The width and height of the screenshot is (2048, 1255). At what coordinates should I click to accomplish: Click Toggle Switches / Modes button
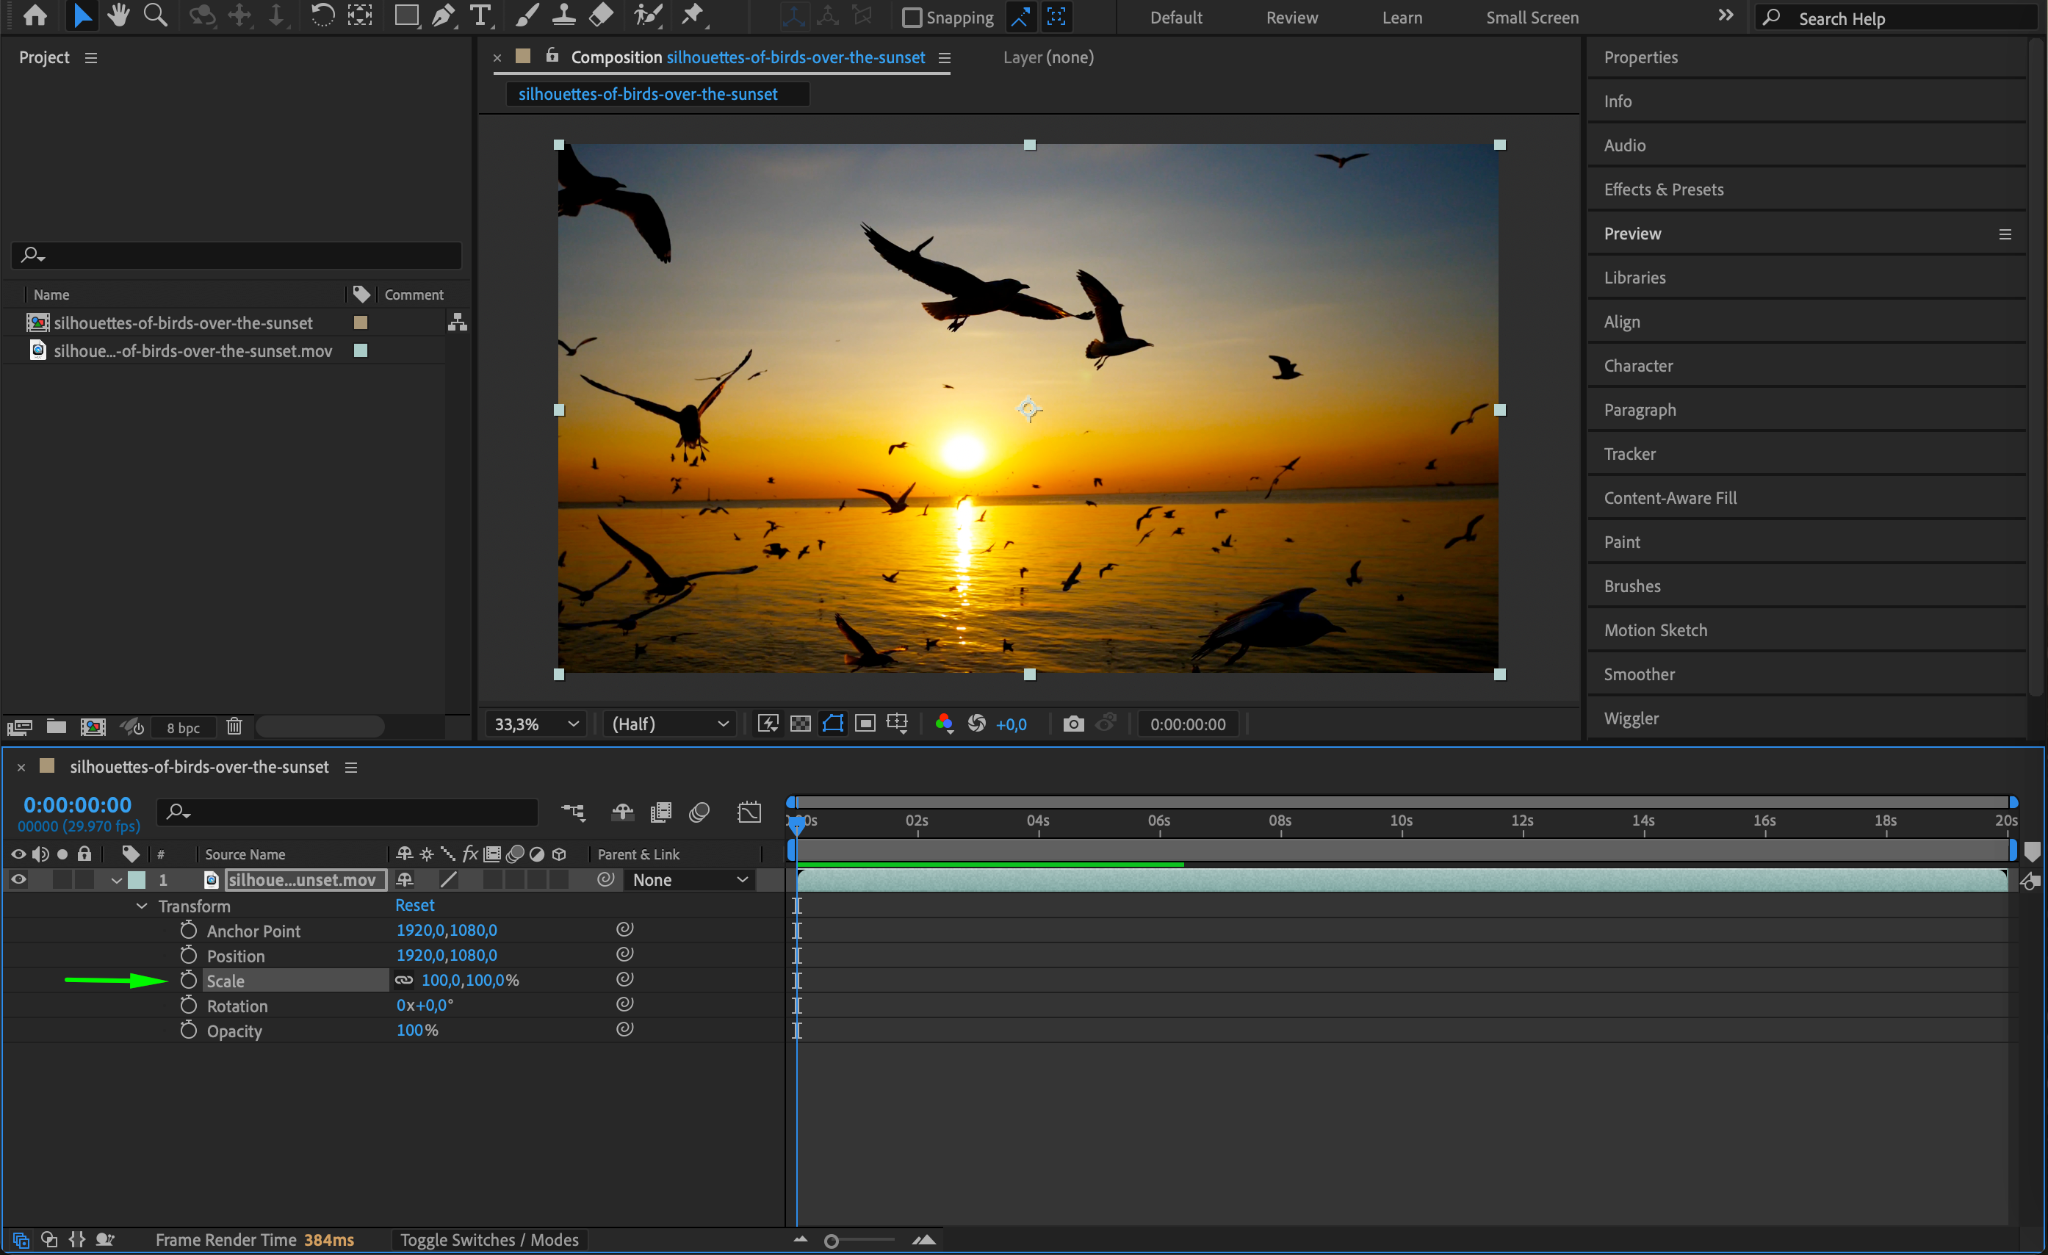click(x=489, y=1240)
